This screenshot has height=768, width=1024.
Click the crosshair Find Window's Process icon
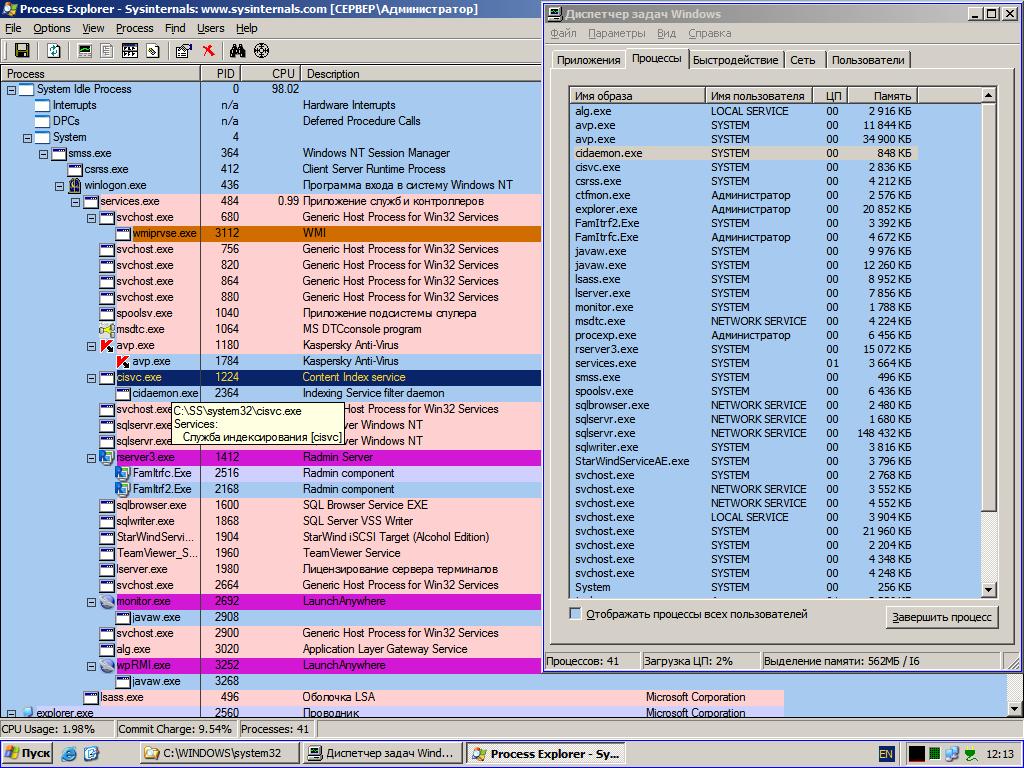pyautogui.click(x=261, y=51)
